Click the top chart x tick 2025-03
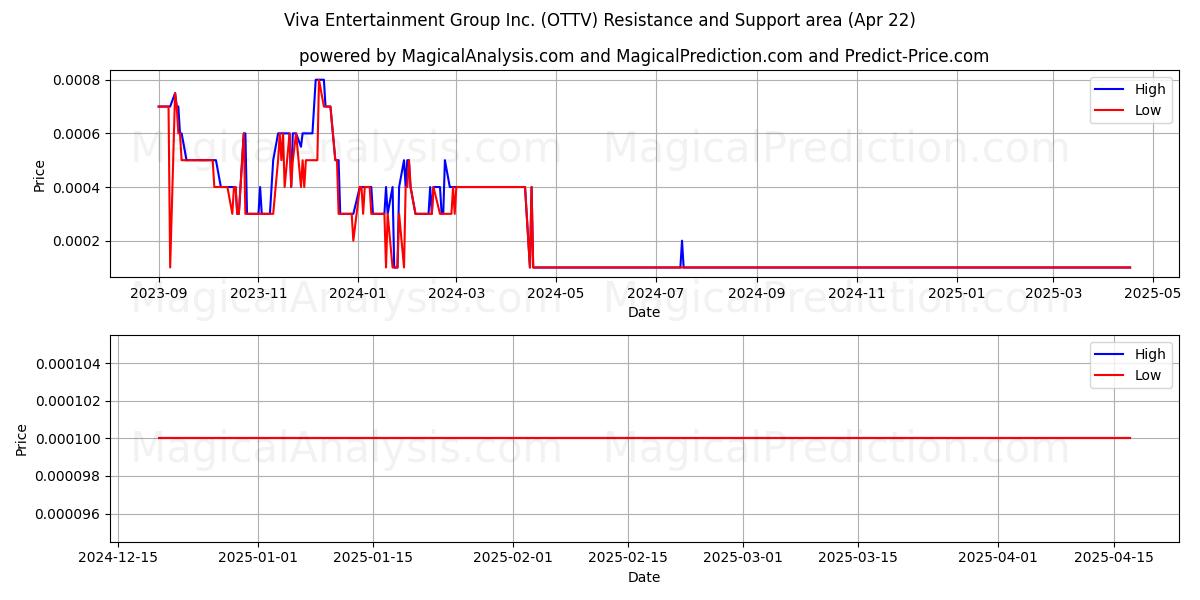The width and height of the screenshot is (1200, 600). pos(1054,293)
